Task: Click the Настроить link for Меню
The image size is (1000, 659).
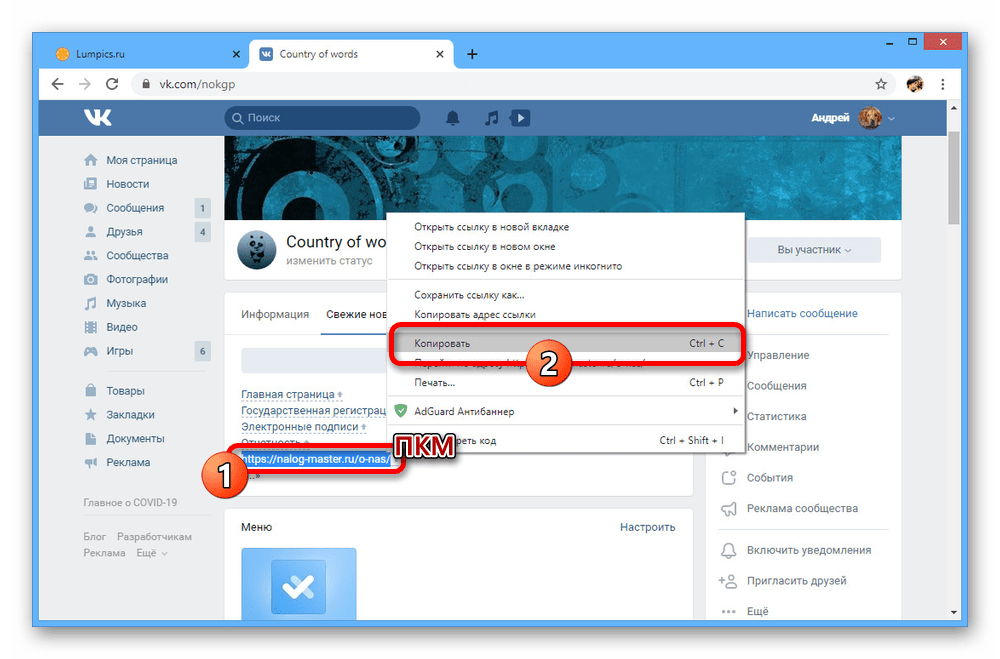Action: [647, 527]
